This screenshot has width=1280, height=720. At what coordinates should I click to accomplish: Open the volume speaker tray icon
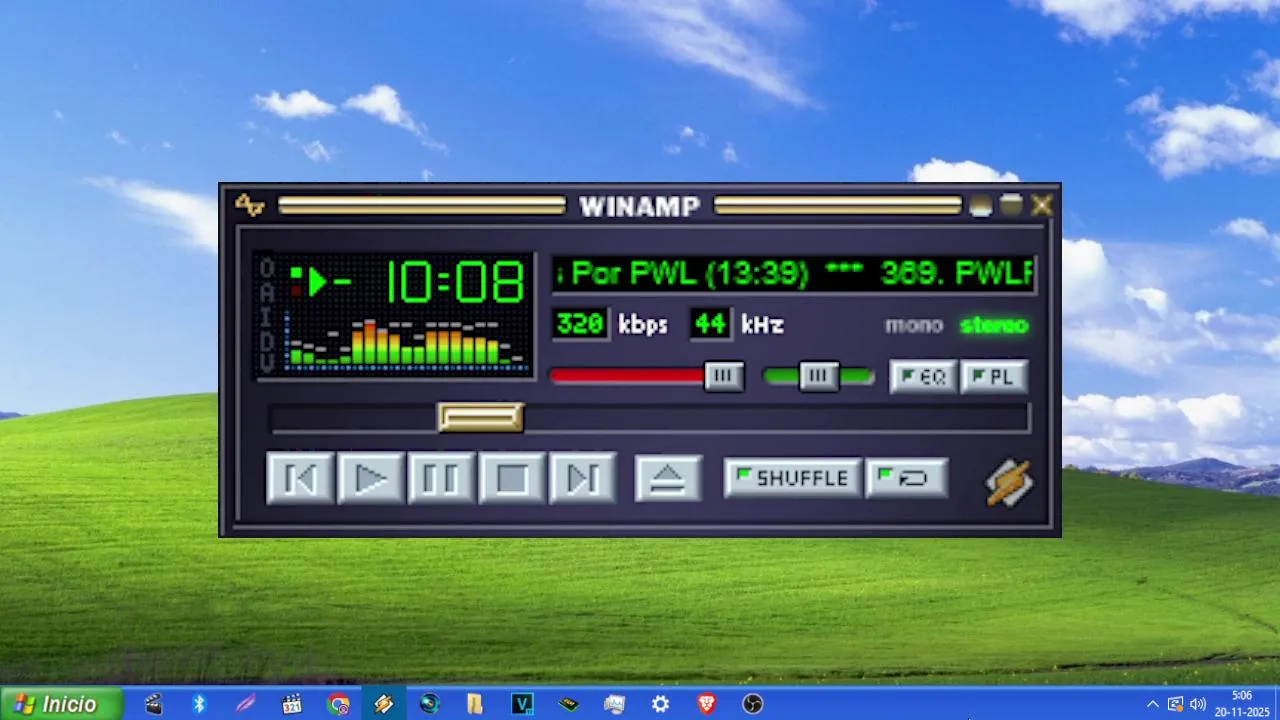1198,704
